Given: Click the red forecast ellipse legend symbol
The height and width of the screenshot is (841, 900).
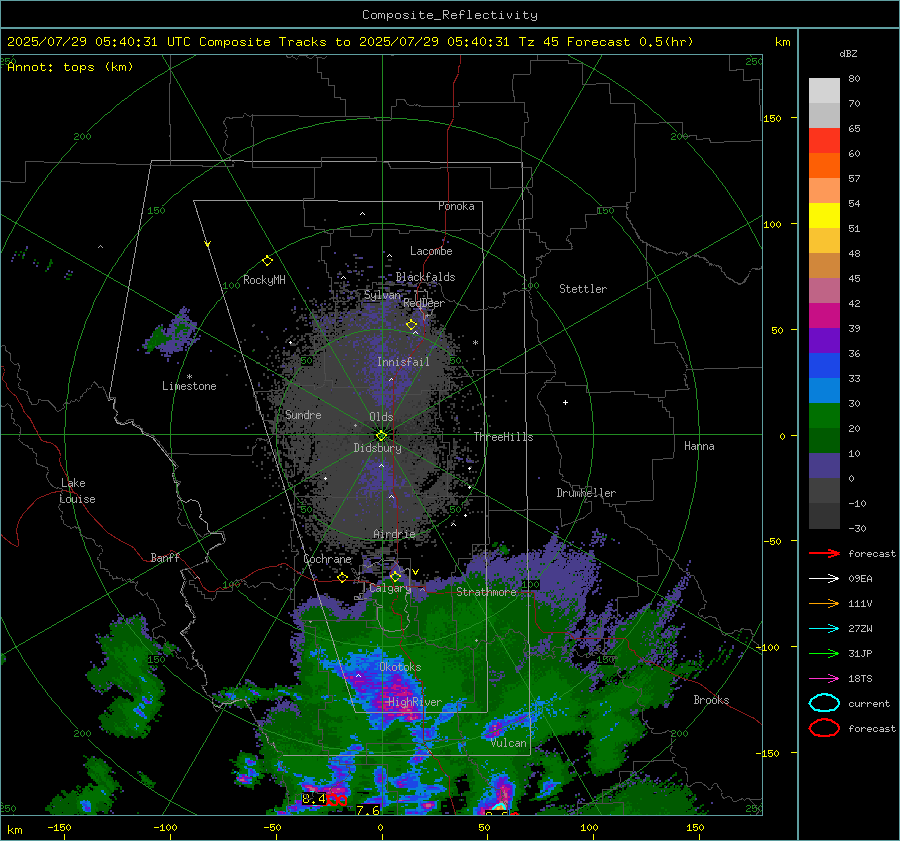Looking at the screenshot, I should coord(824,728).
